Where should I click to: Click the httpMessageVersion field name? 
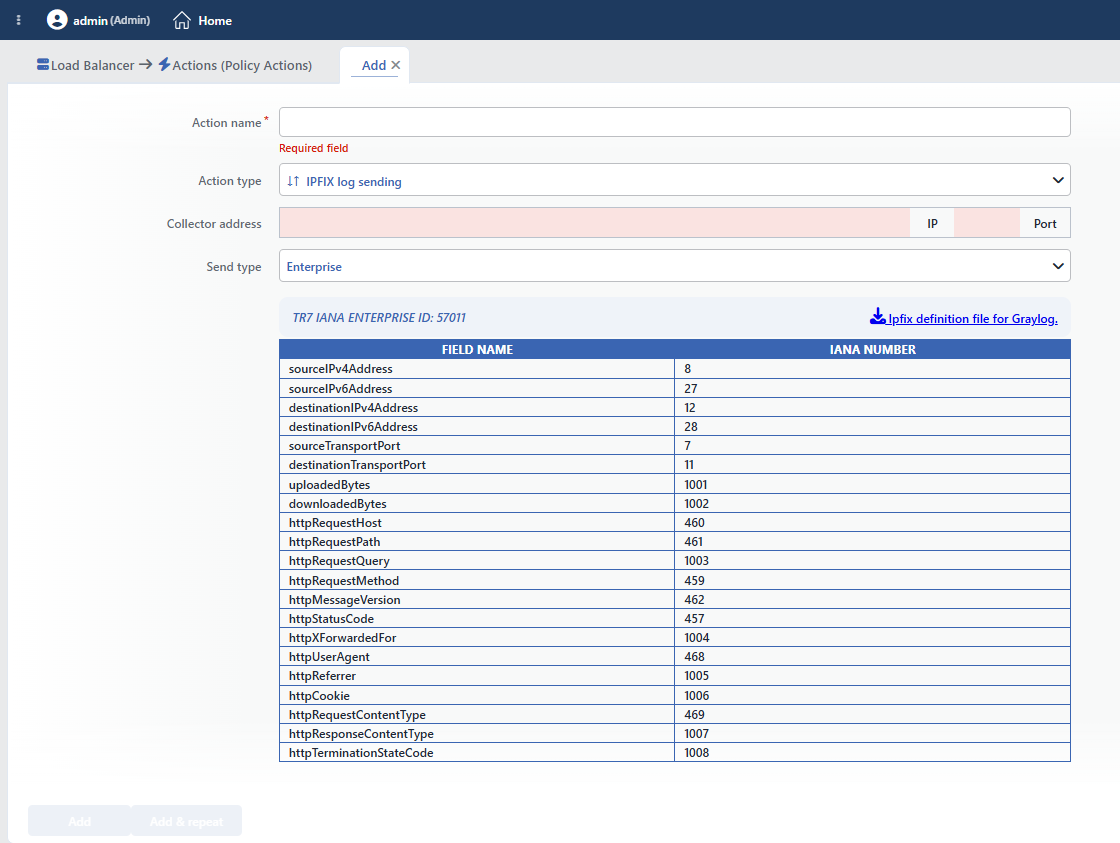(x=344, y=599)
